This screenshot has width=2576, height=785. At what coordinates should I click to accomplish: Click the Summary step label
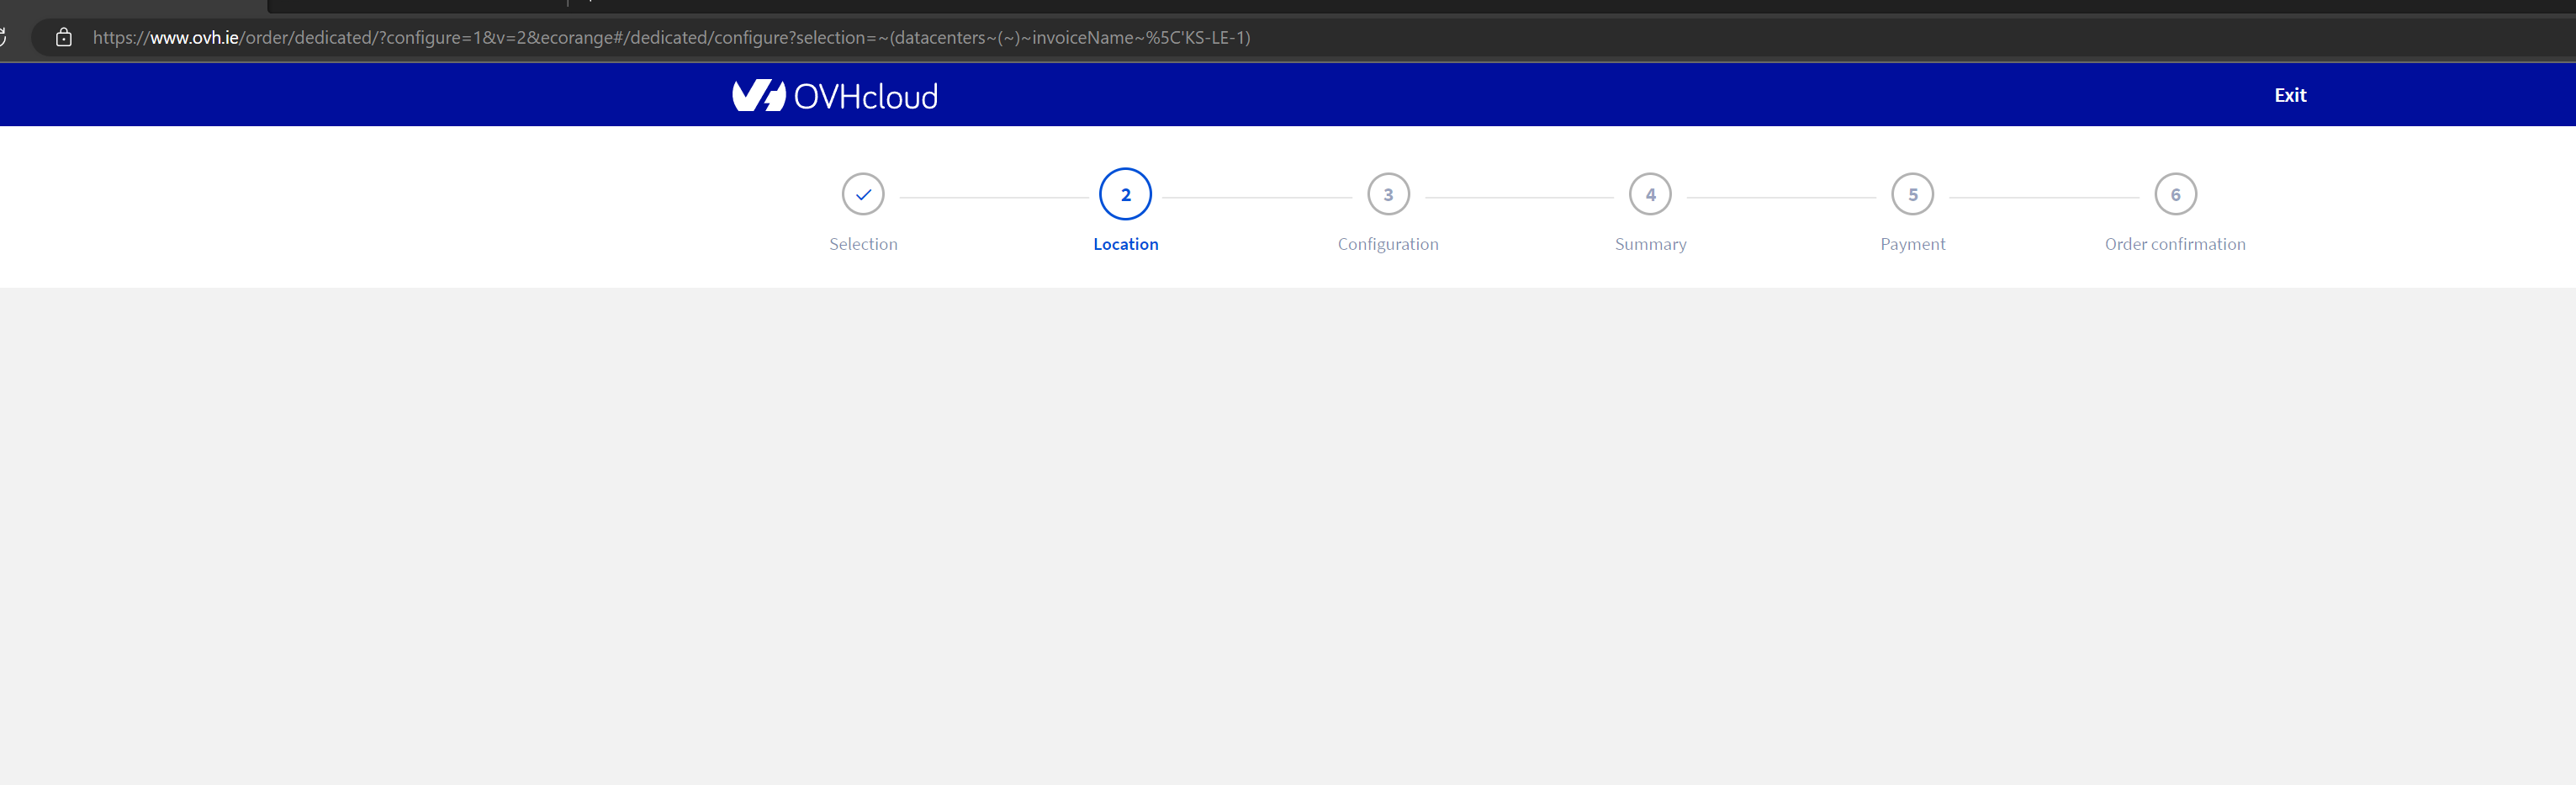1650,244
